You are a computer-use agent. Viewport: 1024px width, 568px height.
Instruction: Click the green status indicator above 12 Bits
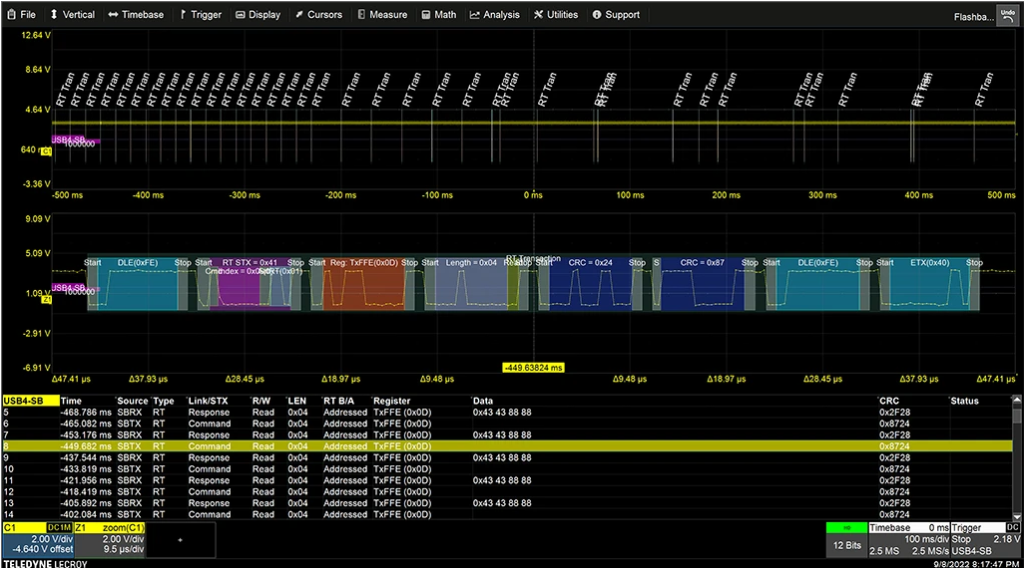pyautogui.click(x=847, y=528)
